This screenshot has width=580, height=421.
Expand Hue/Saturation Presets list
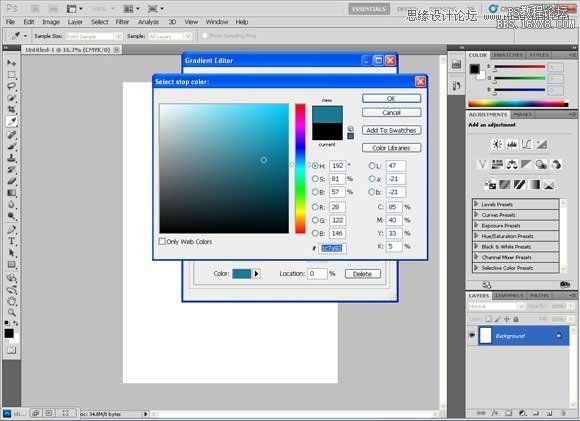(x=477, y=236)
